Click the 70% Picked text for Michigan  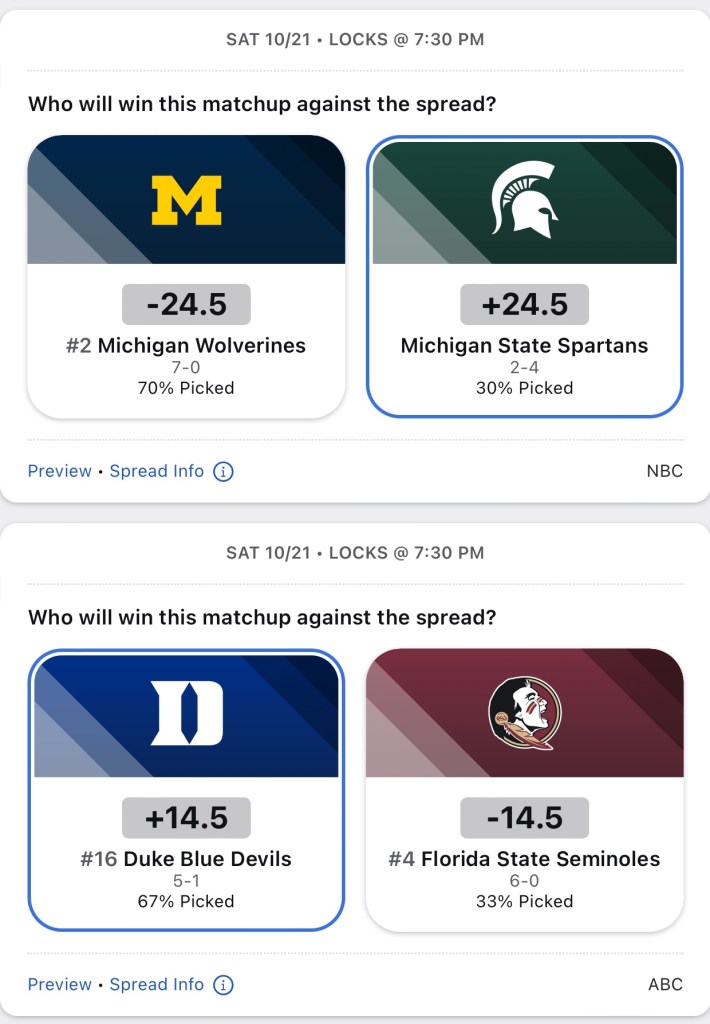coord(186,388)
